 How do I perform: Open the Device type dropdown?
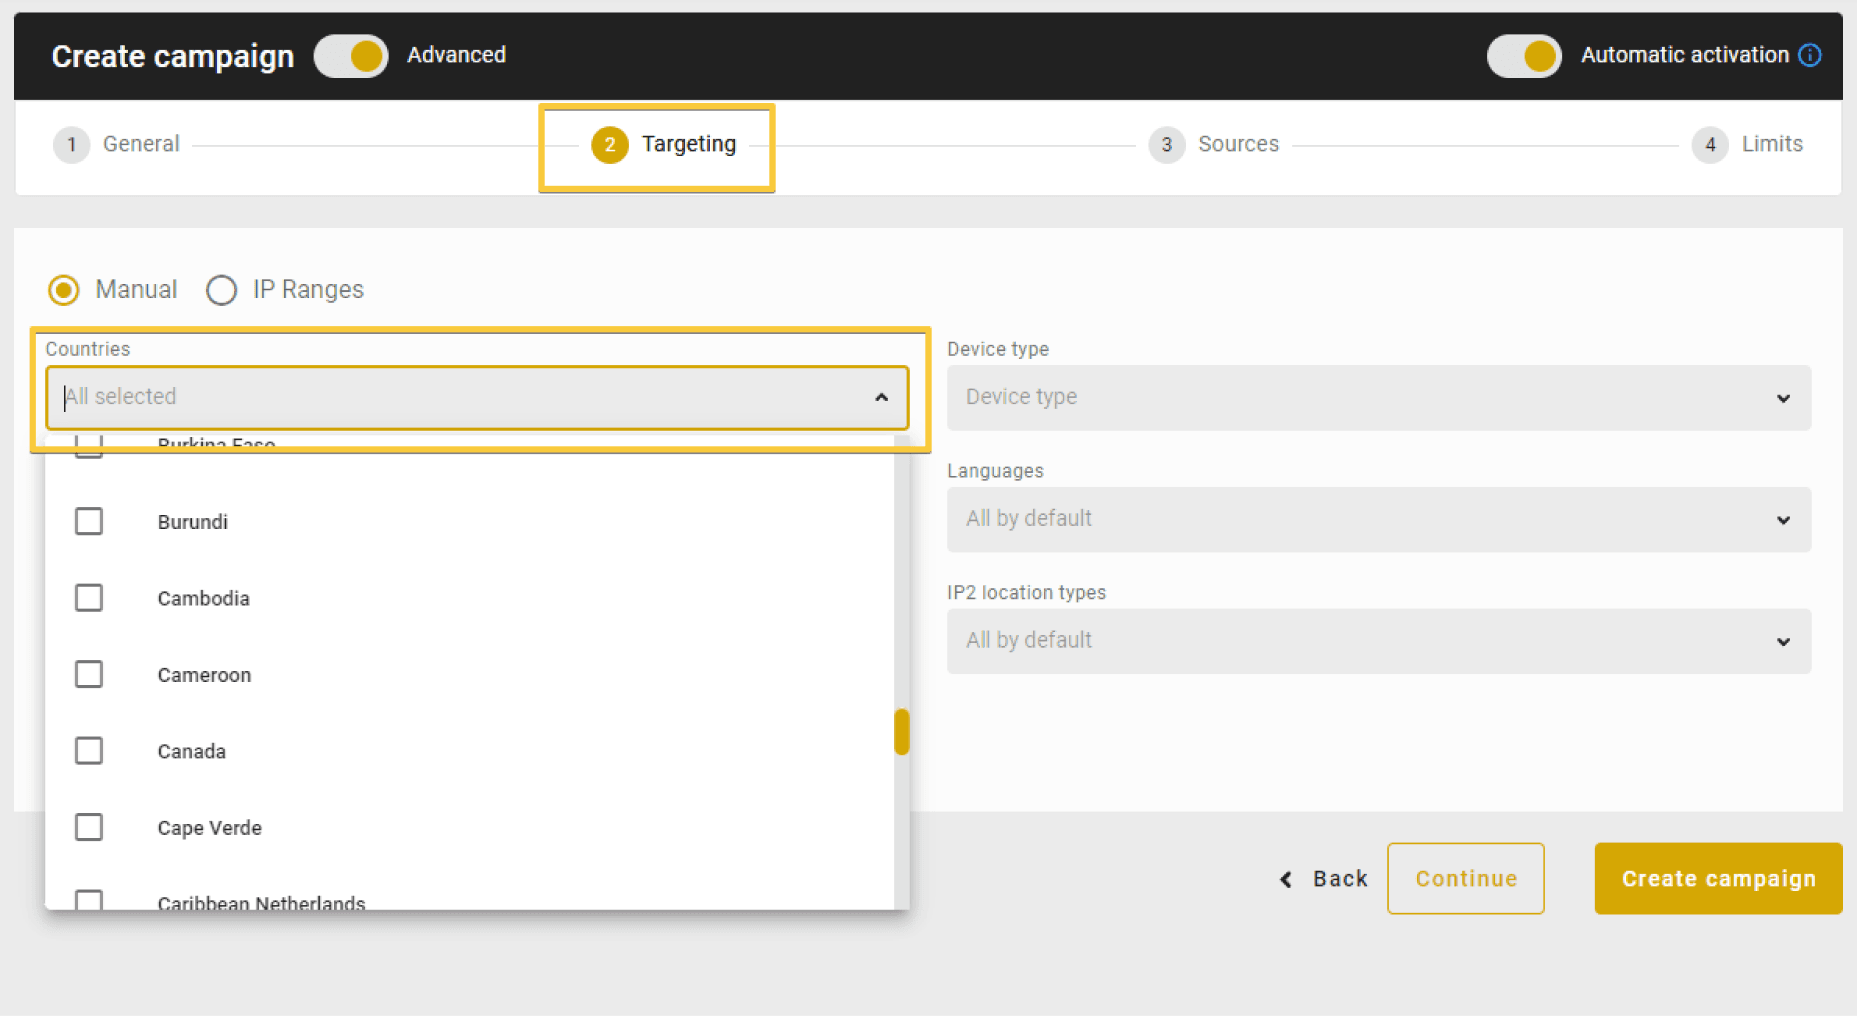click(1378, 398)
